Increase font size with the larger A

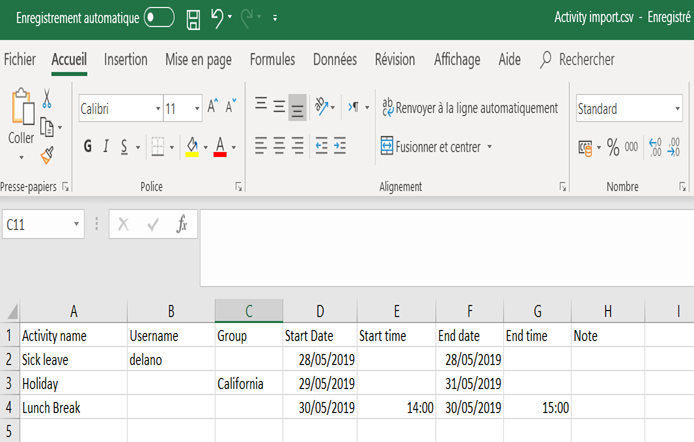[212, 106]
